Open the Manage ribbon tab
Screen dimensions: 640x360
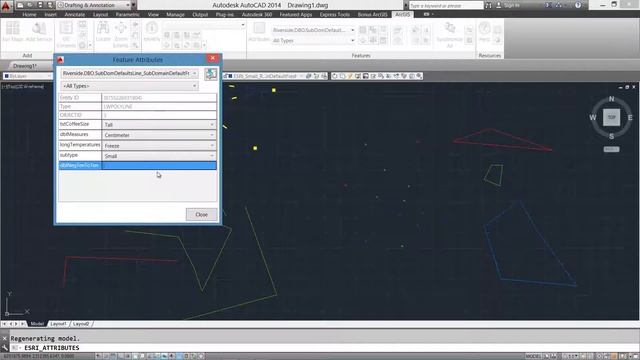click(x=176, y=14)
